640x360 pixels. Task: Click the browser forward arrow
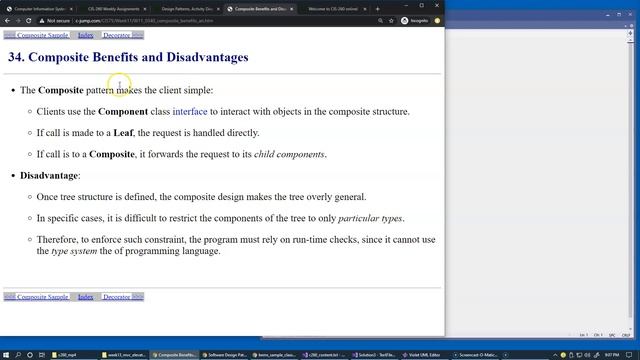coord(18,20)
